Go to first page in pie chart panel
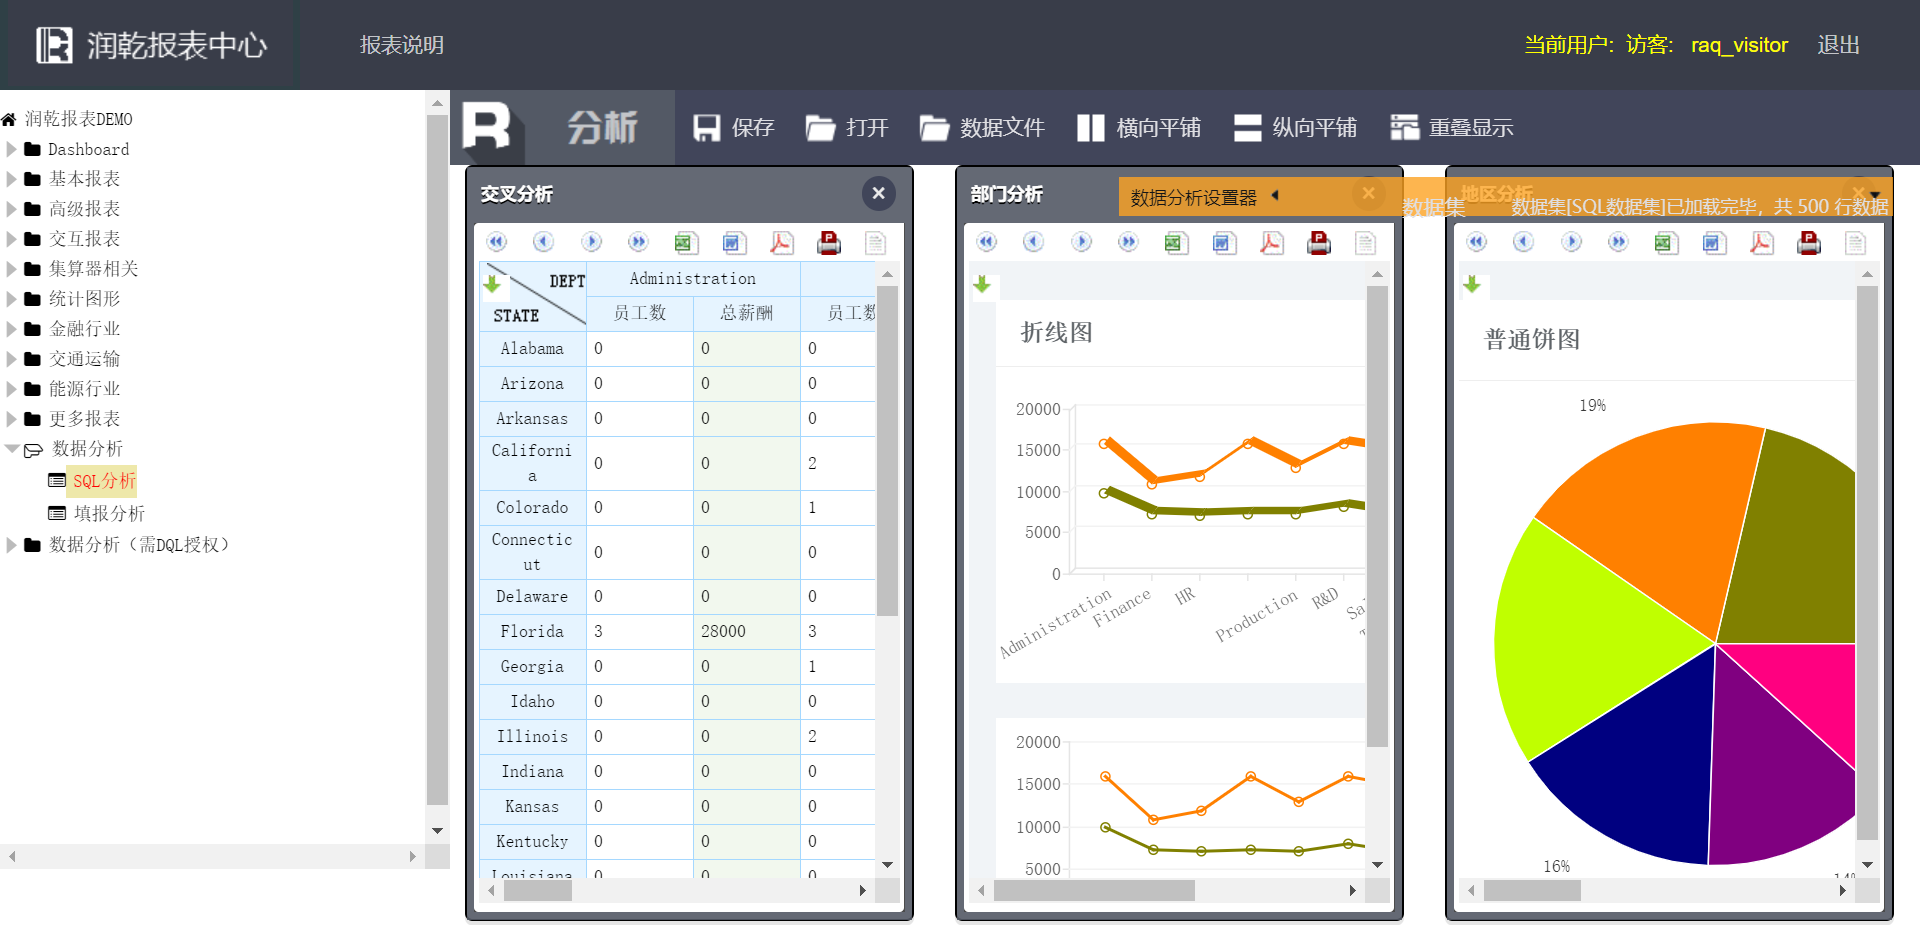Image resolution: width=1920 pixels, height=925 pixels. tap(1476, 242)
